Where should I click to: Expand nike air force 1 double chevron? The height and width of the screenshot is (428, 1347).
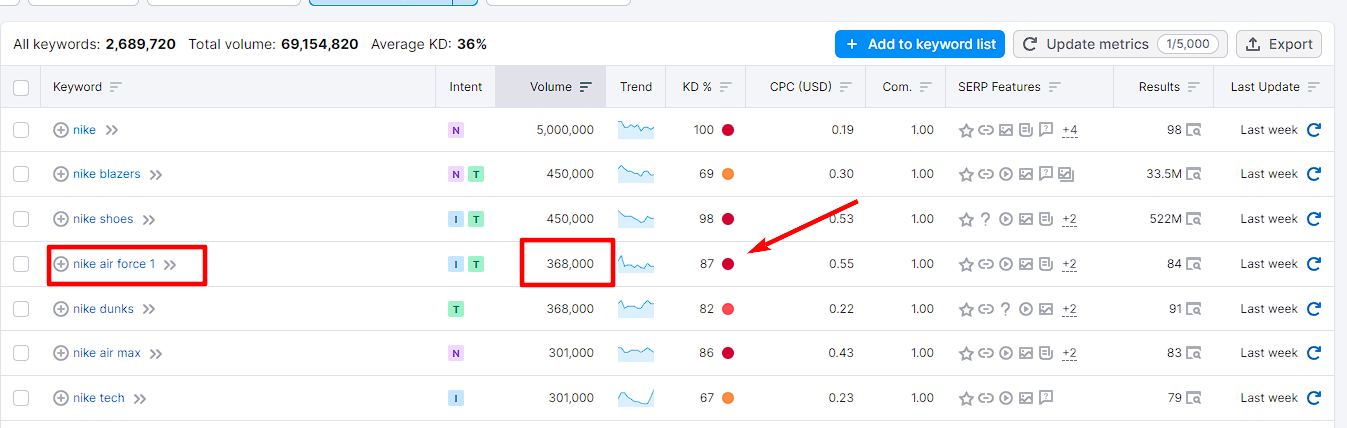point(171,265)
